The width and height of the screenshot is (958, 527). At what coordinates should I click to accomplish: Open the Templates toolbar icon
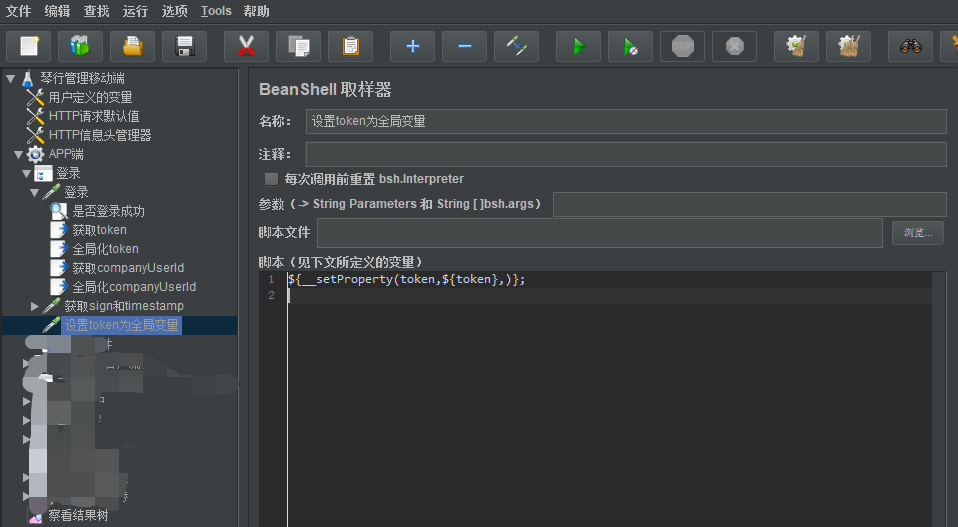point(80,46)
